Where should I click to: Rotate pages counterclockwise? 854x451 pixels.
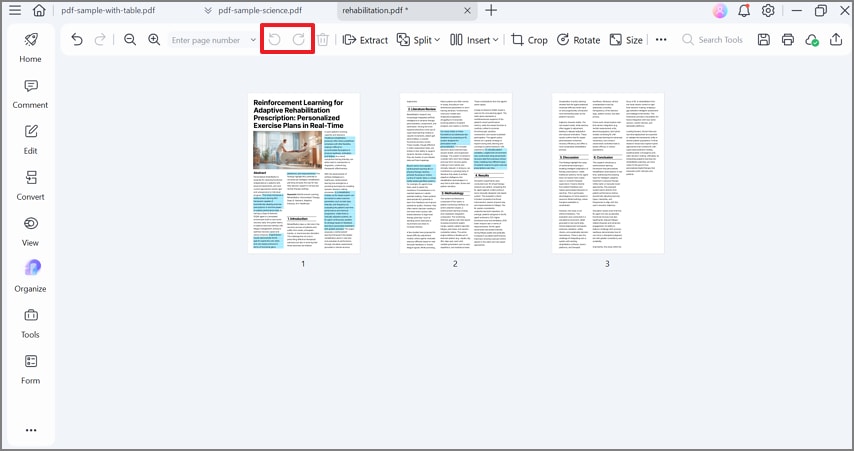[274, 40]
